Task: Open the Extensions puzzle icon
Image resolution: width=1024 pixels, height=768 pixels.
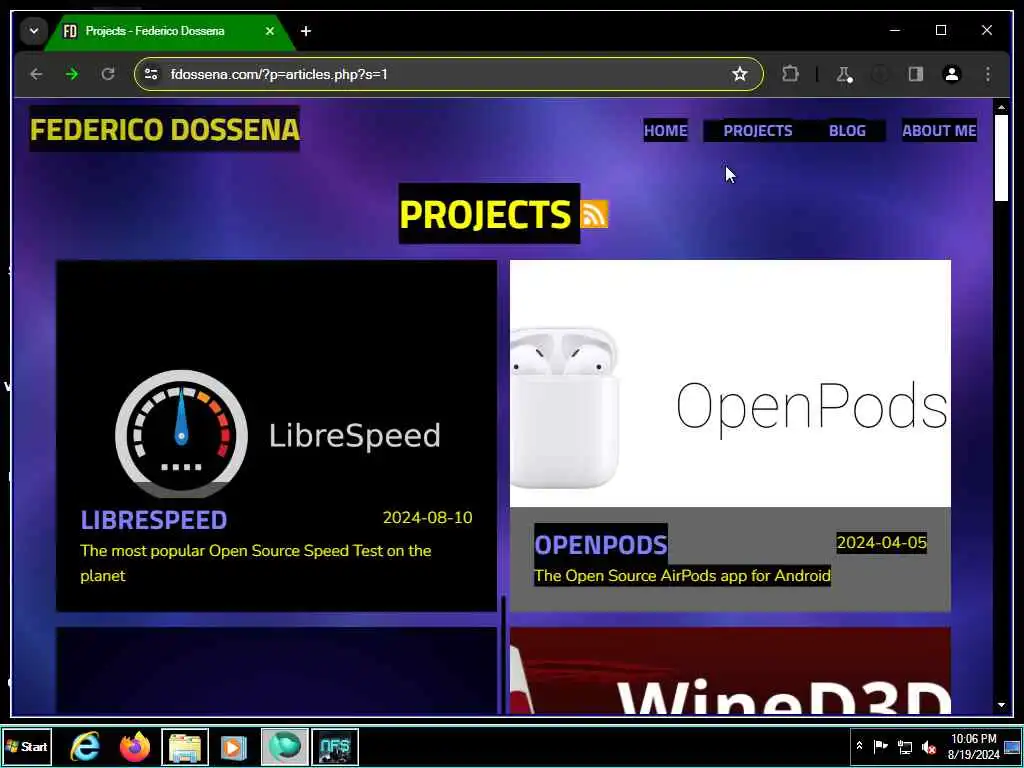Action: coord(790,74)
